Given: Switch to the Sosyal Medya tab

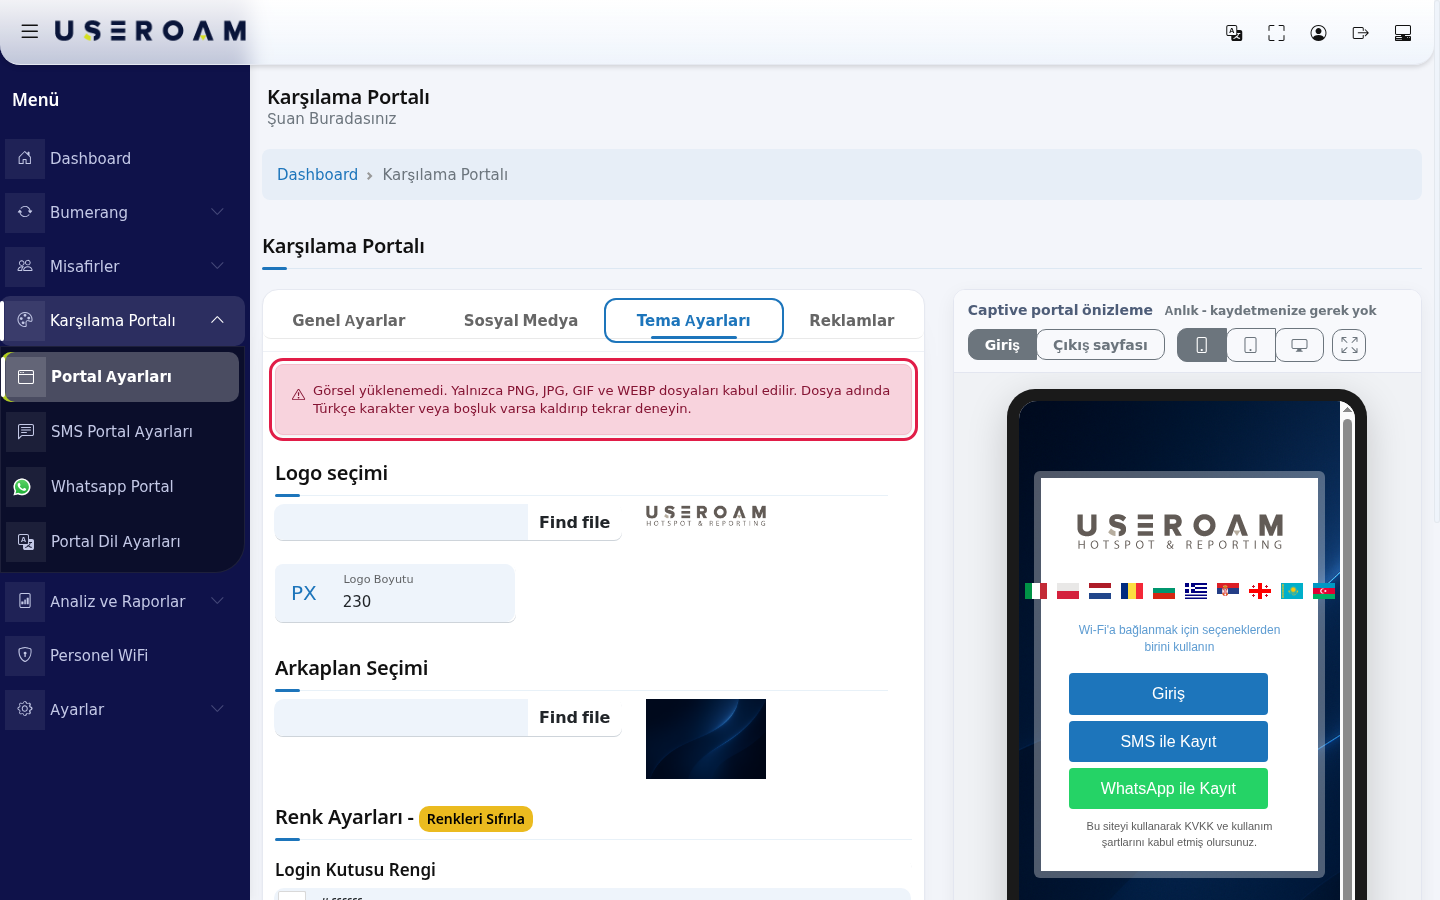Looking at the screenshot, I should pyautogui.click(x=521, y=320).
